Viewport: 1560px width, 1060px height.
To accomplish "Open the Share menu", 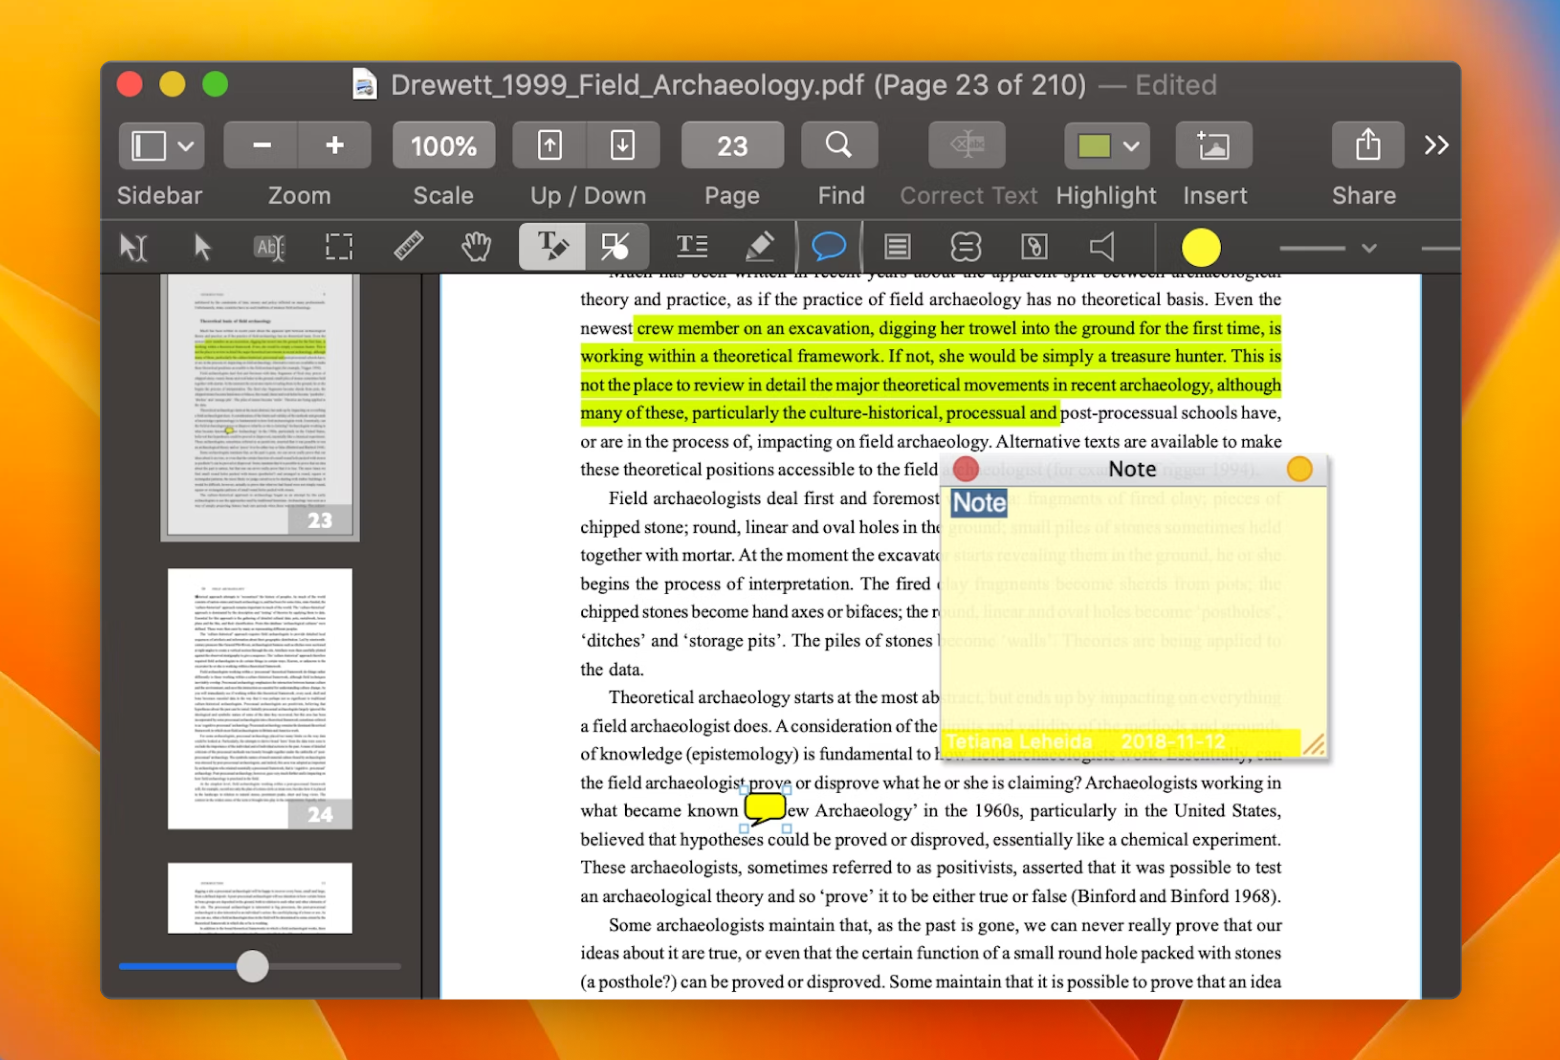I will click(x=1367, y=144).
